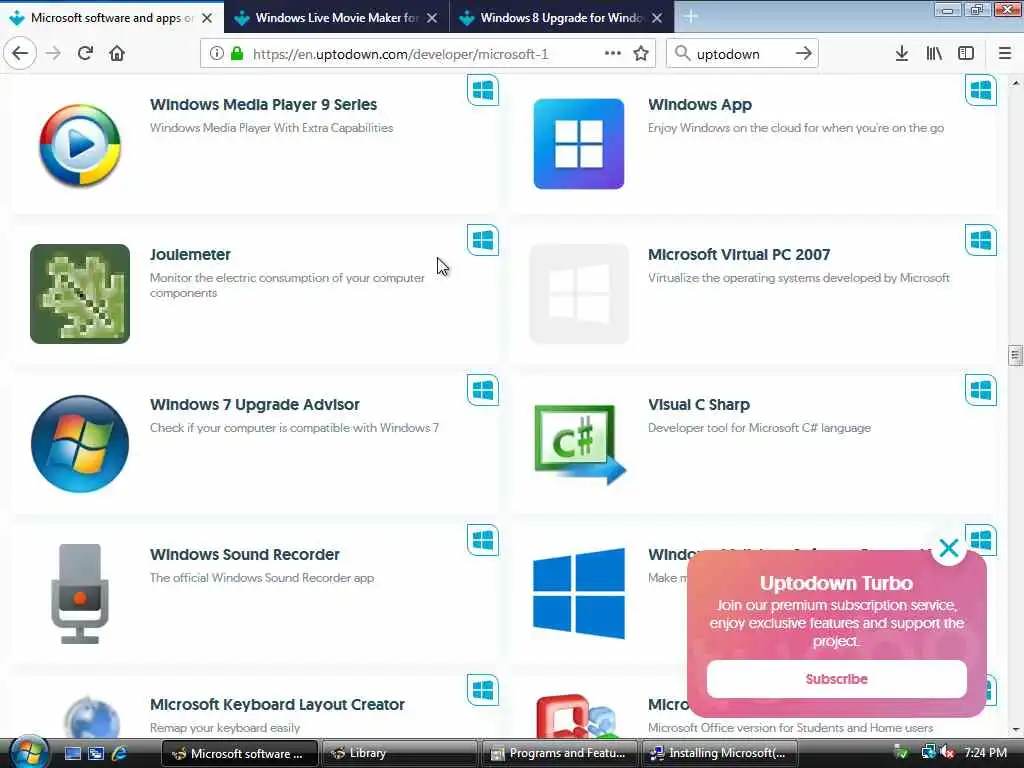This screenshot has width=1024, height=768.
Task: Show site information icon in address bar
Action: click(216, 54)
